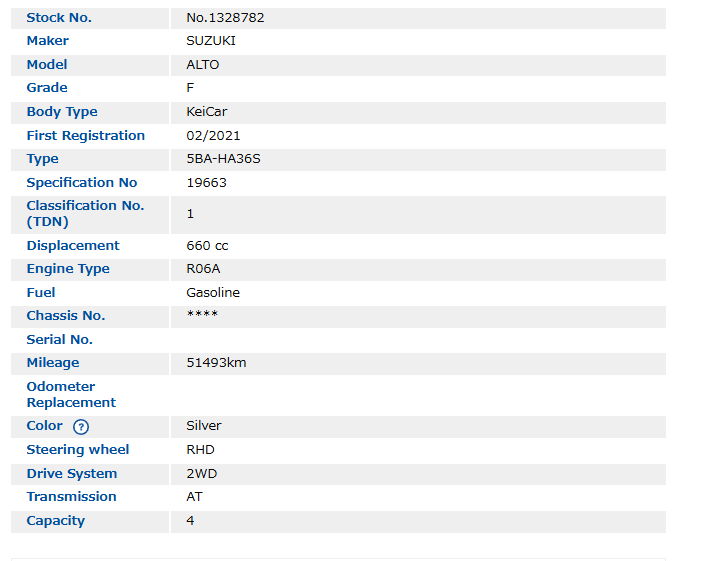Click the Gasoline fuel value
The width and height of the screenshot is (704, 561).
pos(213,293)
